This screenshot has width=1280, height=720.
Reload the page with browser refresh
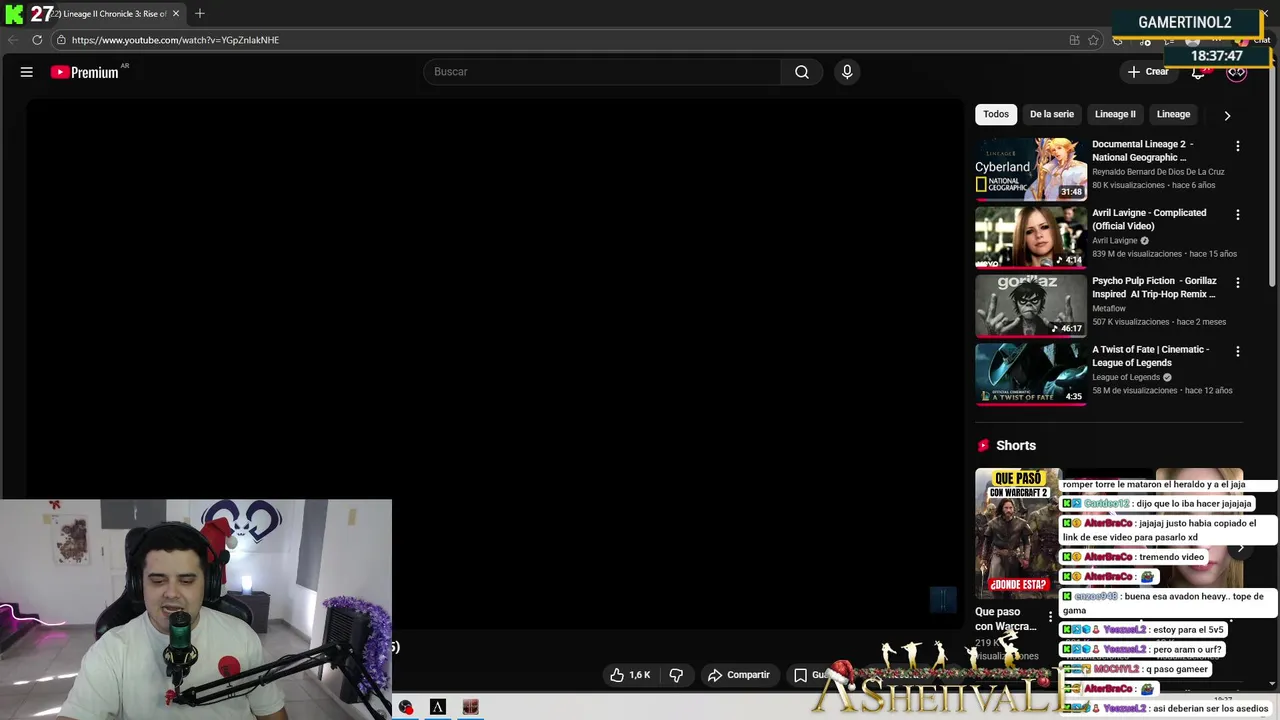[37, 40]
